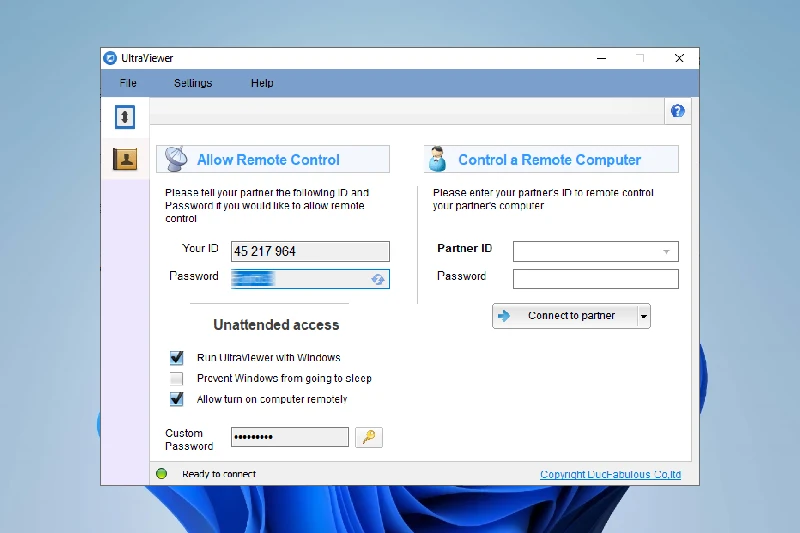This screenshot has height=533, width=800.
Task: Open the contacts address book sidebar icon
Action: pos(124,158)
